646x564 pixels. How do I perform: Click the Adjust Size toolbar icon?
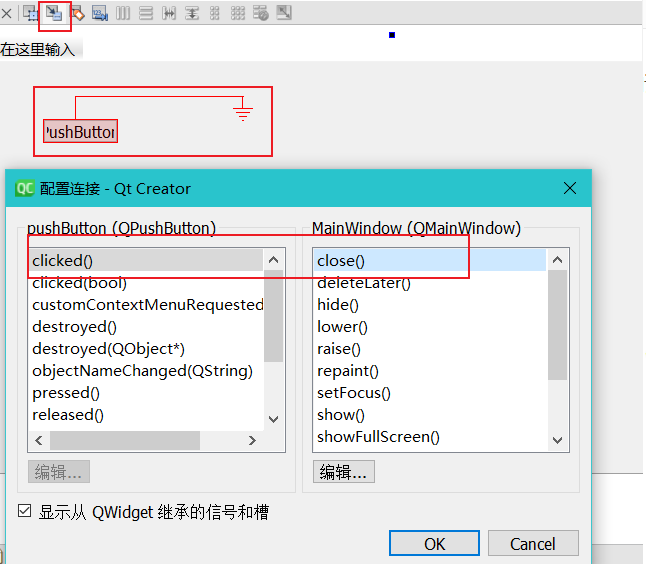[x=284, y=13]
